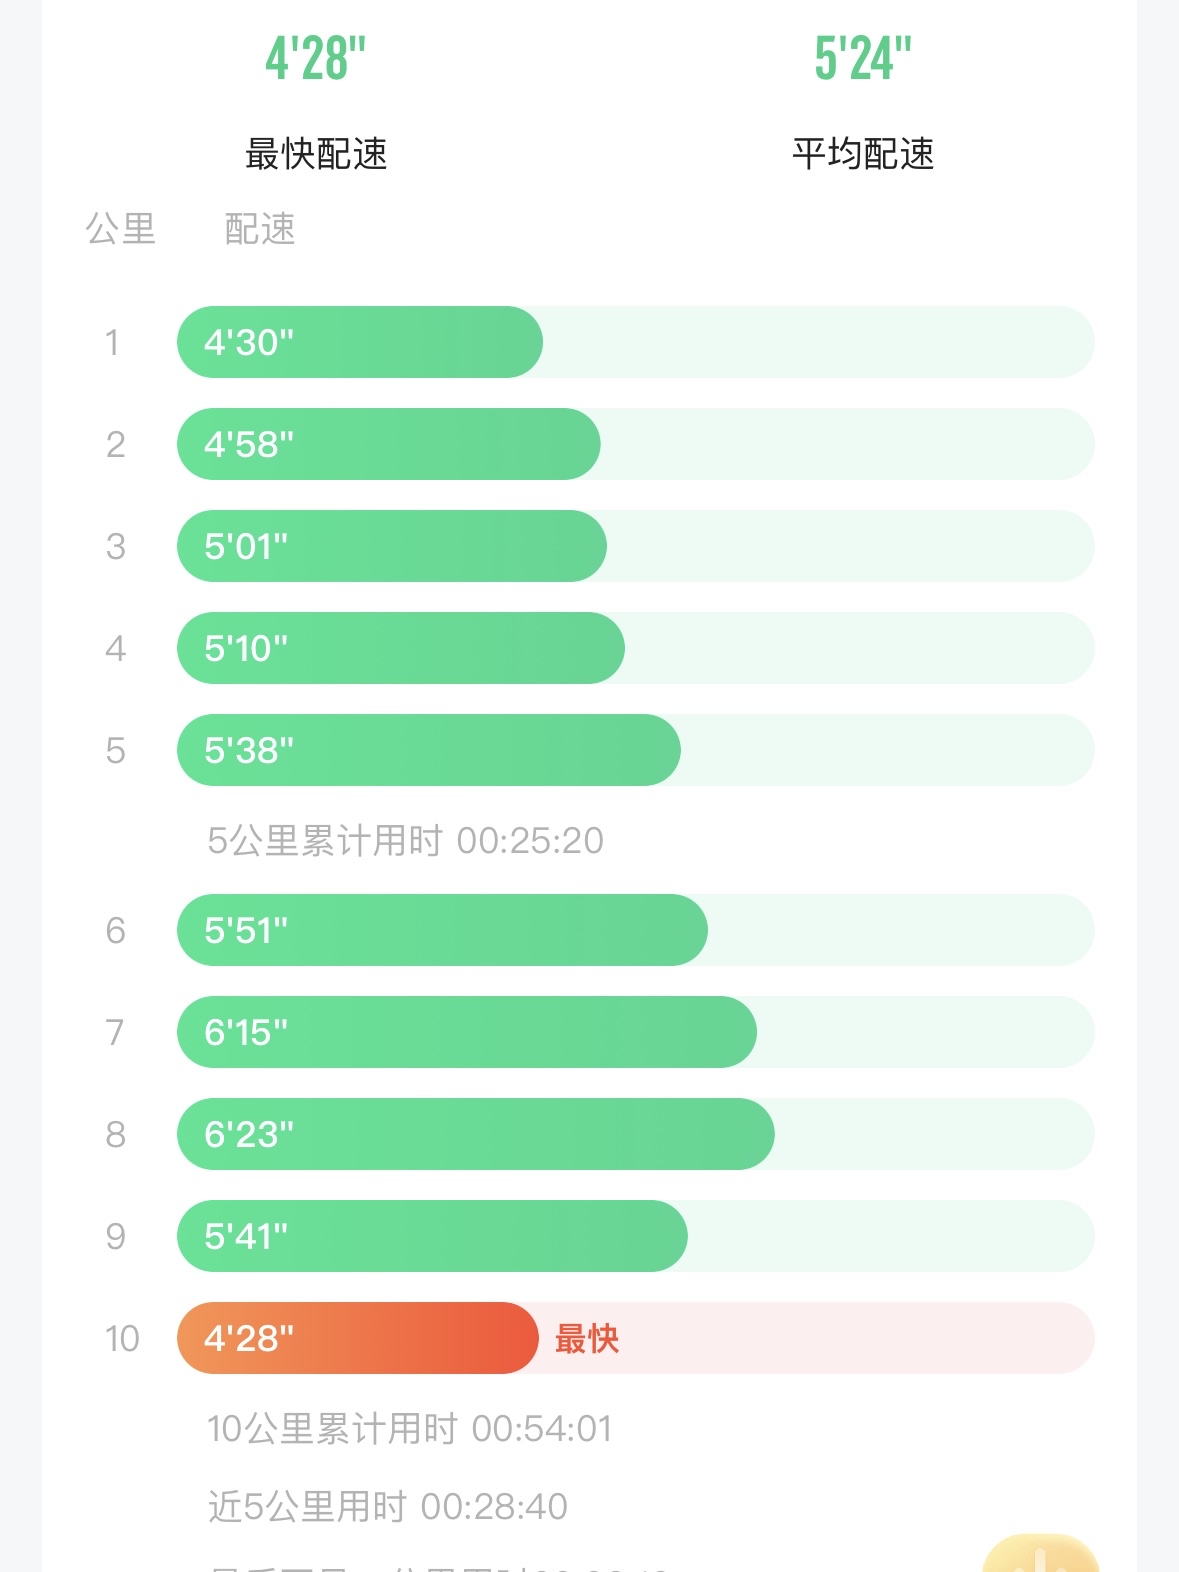The width and height of the screenshot is (1179, 1572).
Task: Tap the 5'24" average pace value
Action: [863, 58]
